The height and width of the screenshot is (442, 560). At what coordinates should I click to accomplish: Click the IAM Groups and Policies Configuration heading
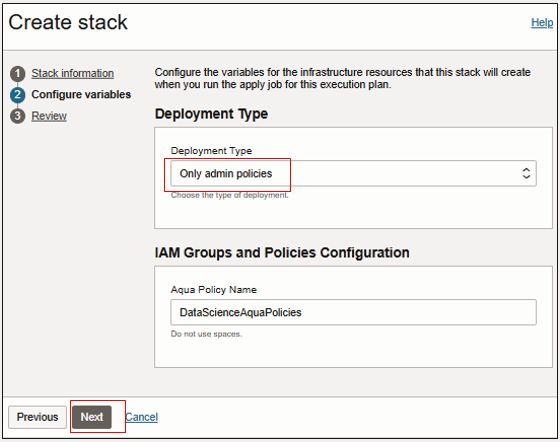point(282,253)
